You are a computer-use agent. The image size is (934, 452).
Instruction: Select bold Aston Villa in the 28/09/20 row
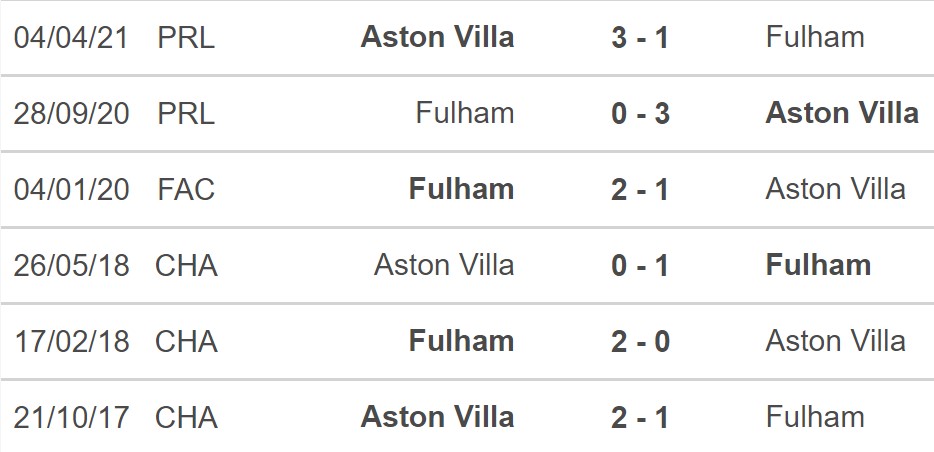(x=842, y=114)
